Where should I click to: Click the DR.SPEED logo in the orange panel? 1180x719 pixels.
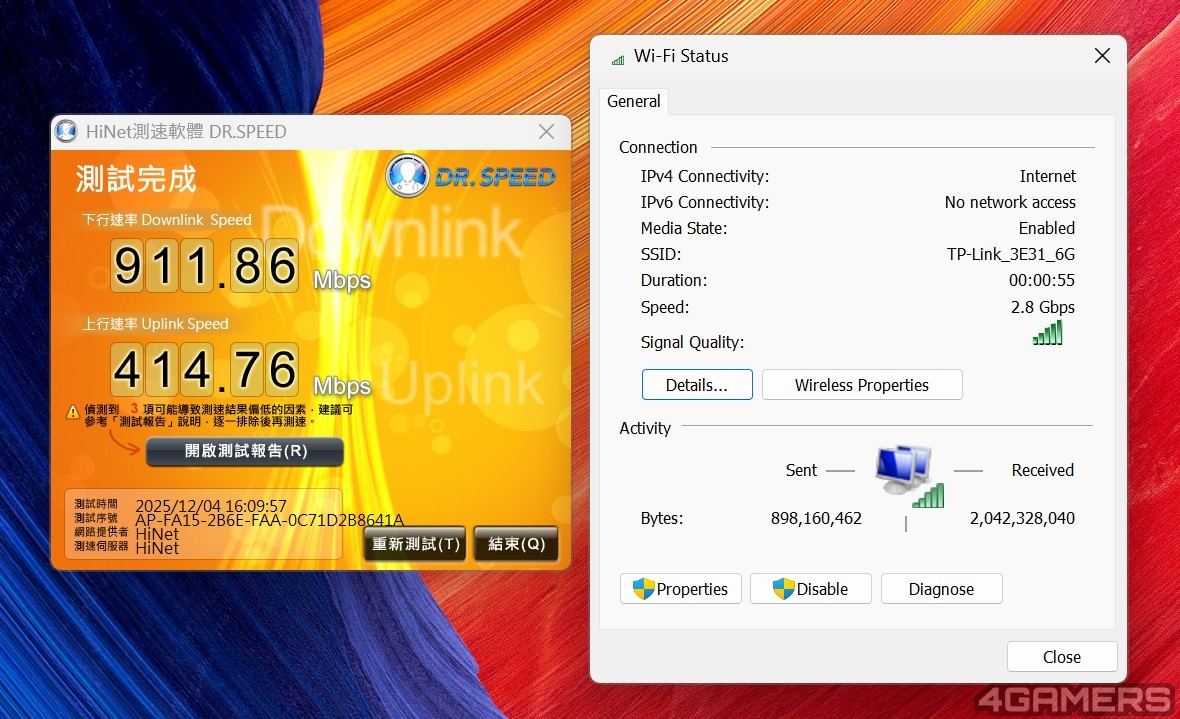tap(471, 176)
